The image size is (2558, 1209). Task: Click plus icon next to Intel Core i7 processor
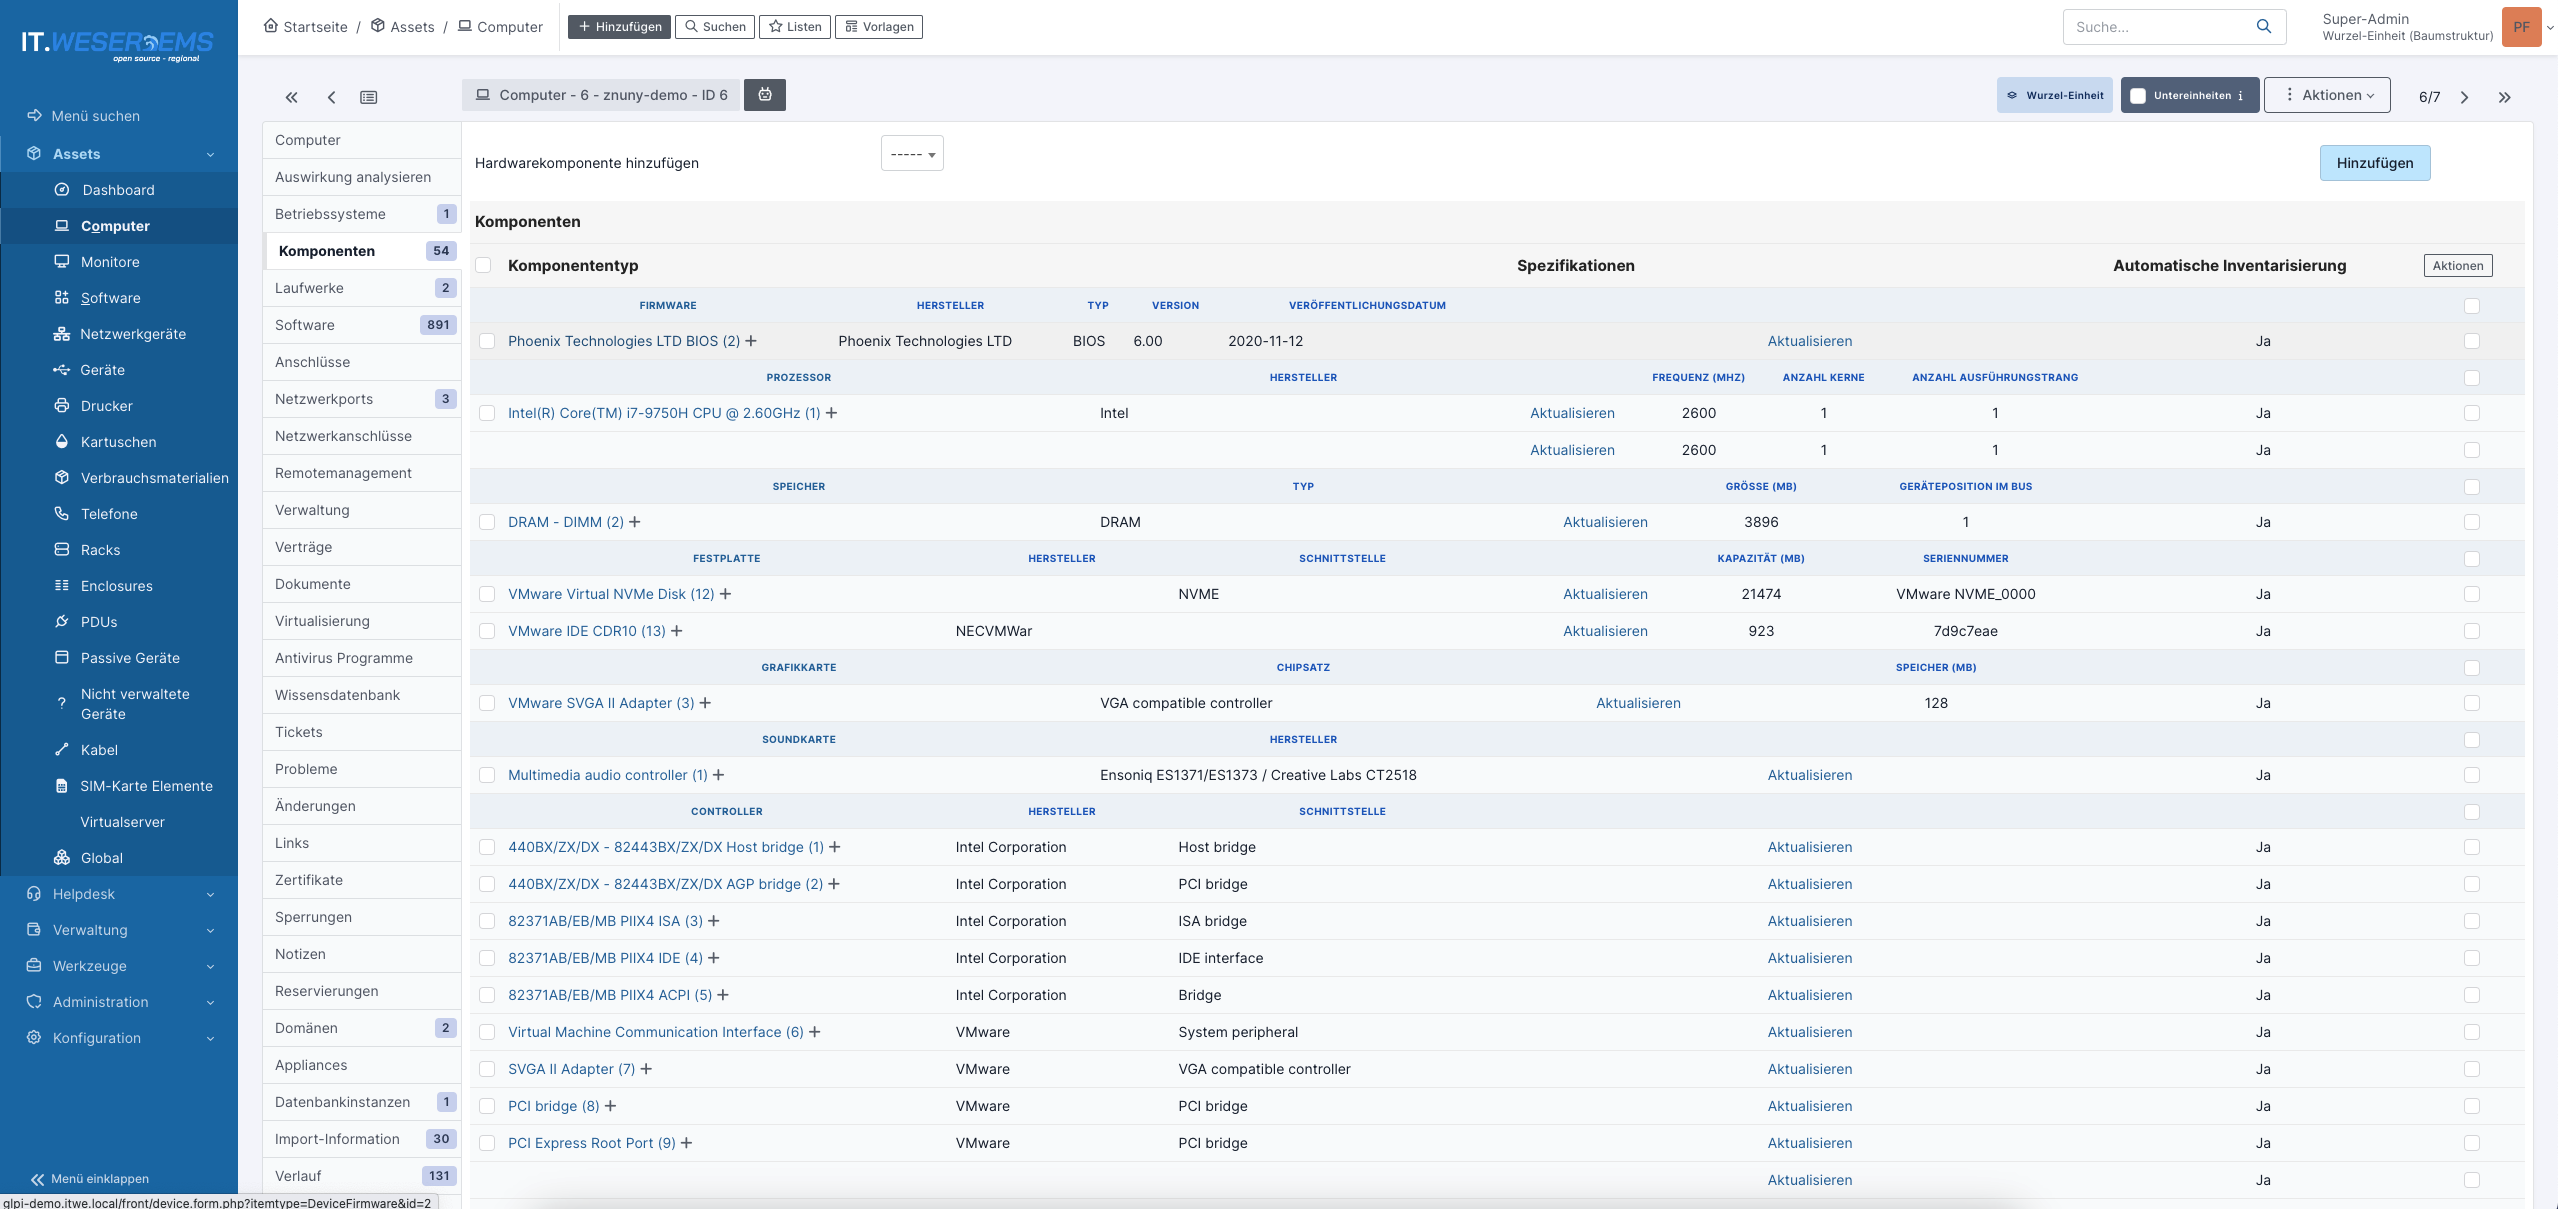tap(831, 413)
